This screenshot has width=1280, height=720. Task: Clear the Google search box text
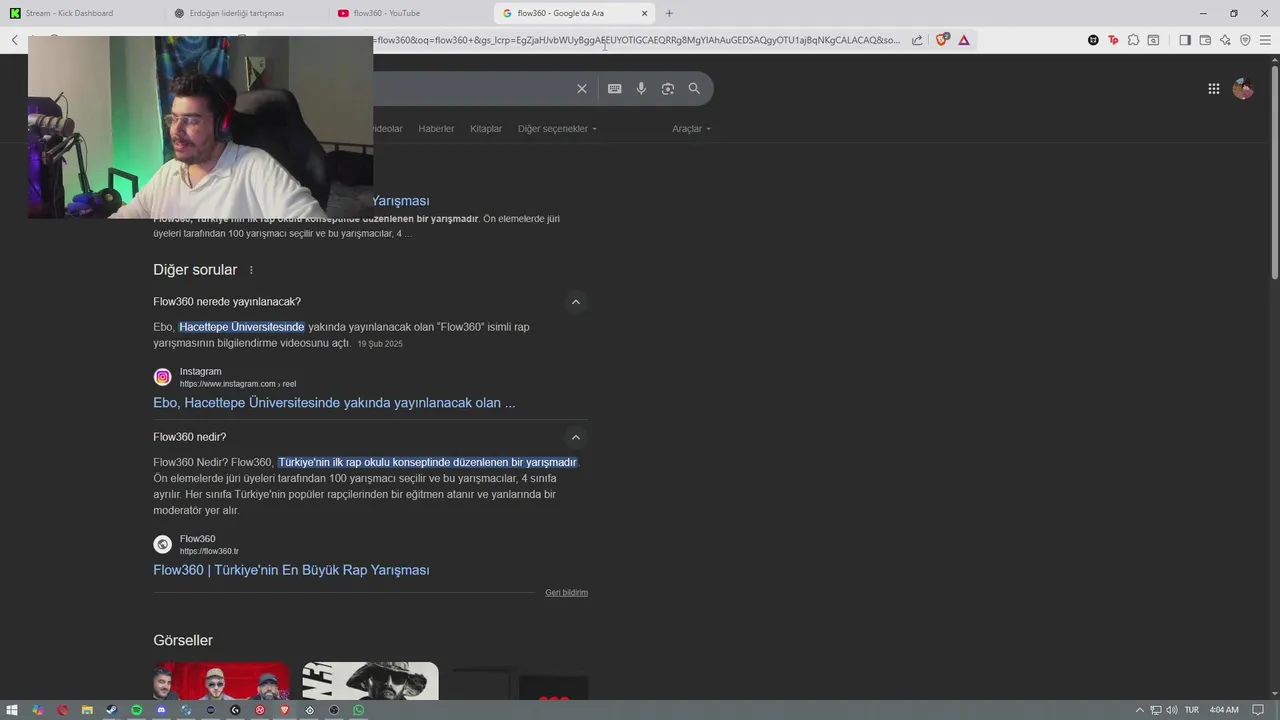point(581,89)
